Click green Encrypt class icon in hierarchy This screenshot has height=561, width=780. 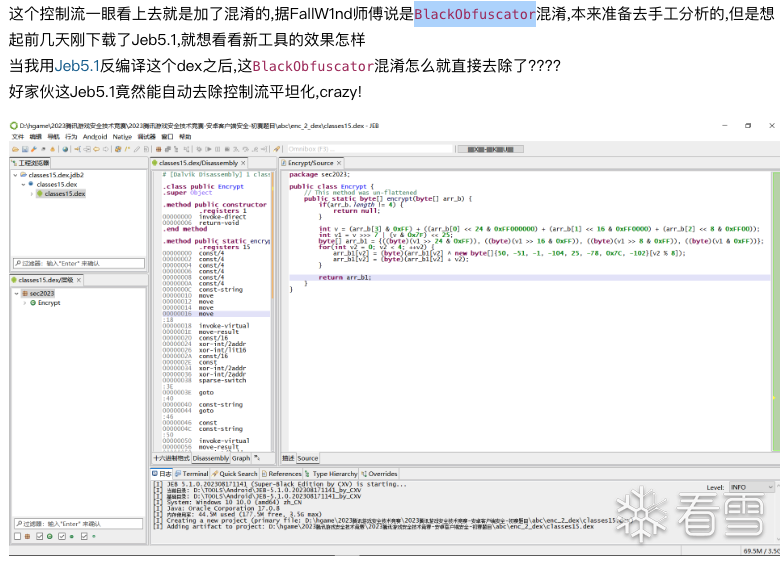(33, 302)
